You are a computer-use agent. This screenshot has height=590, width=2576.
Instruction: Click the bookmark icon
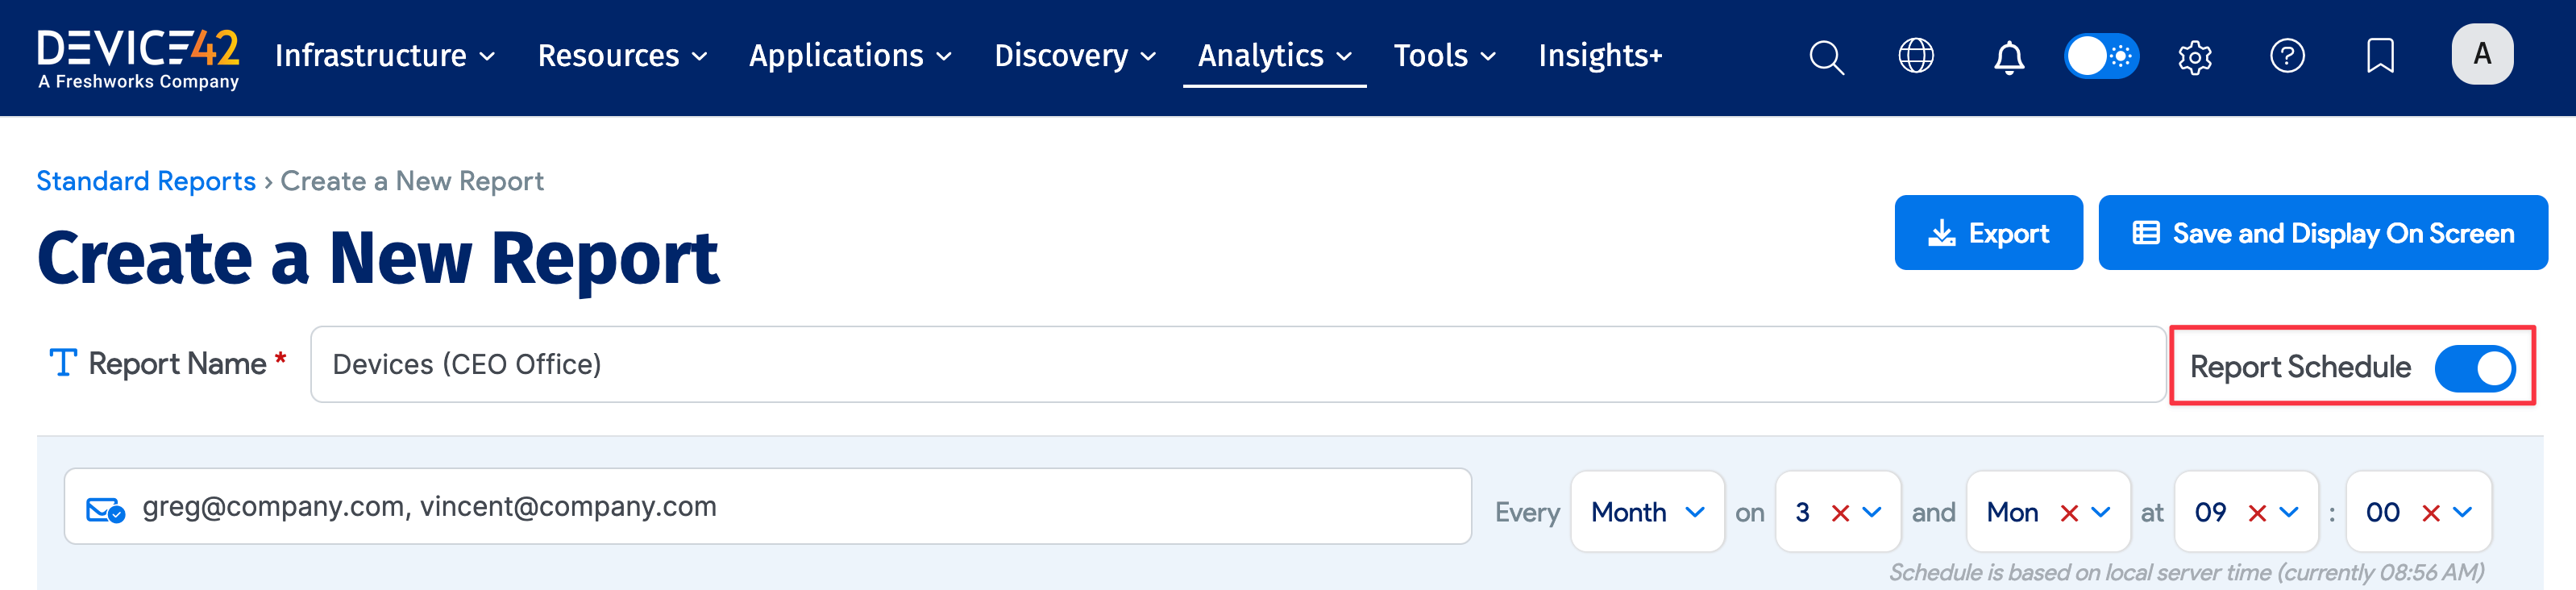(2380, 56)
